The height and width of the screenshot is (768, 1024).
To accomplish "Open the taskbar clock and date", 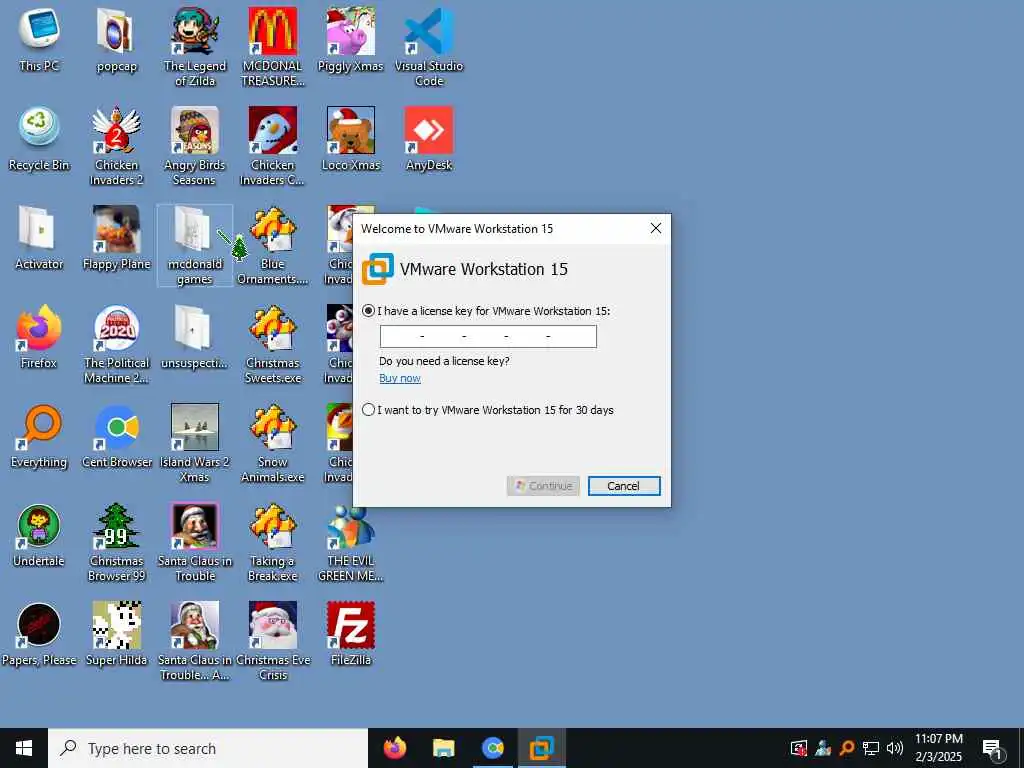I will 938,748.
